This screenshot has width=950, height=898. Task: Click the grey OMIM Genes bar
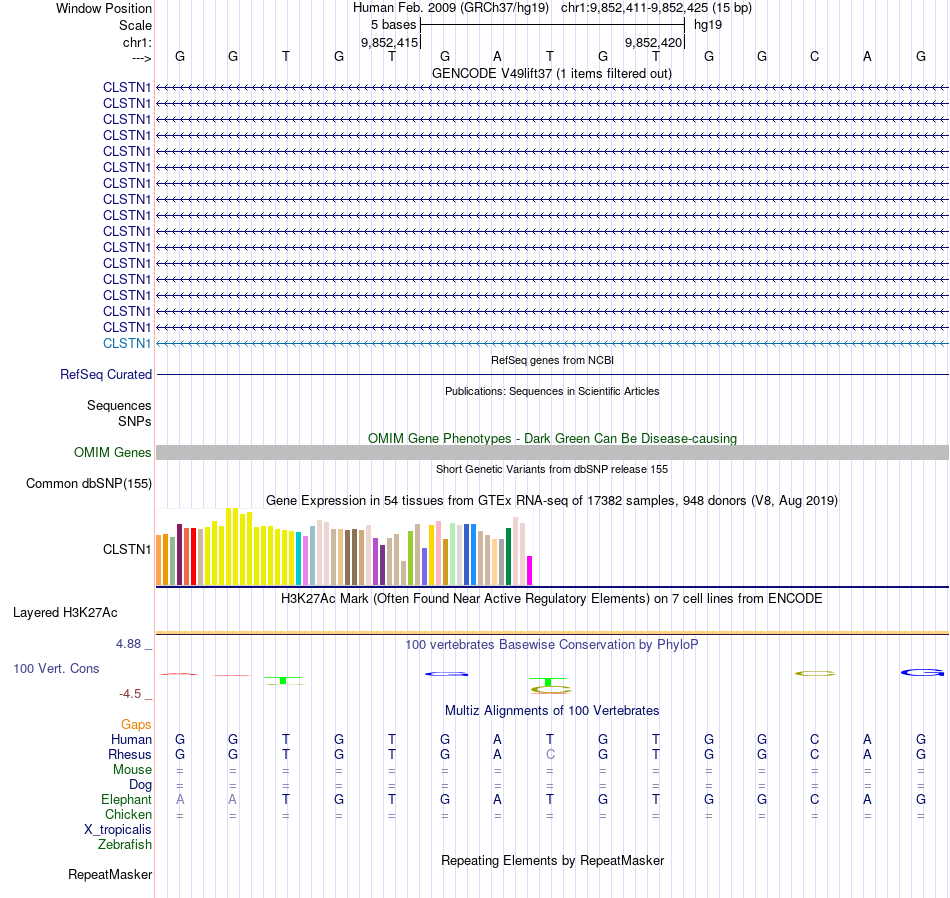click(552, 453)
